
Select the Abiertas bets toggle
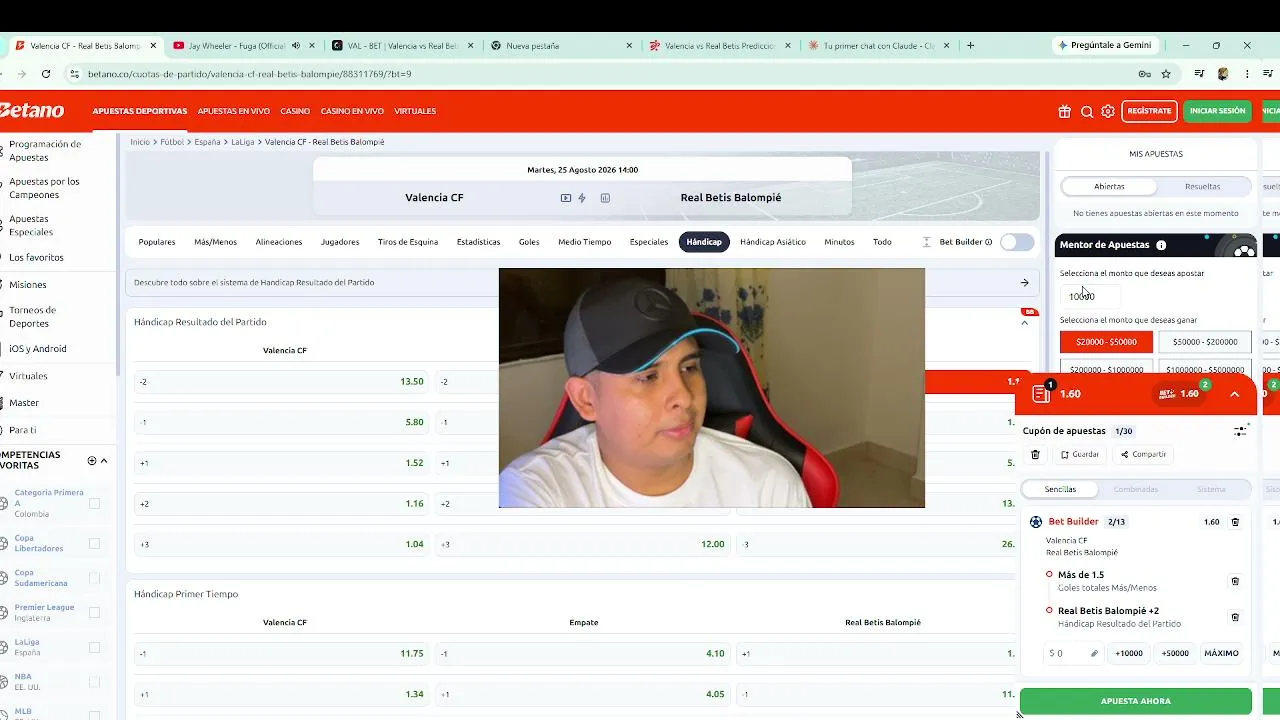point(1109,187)
